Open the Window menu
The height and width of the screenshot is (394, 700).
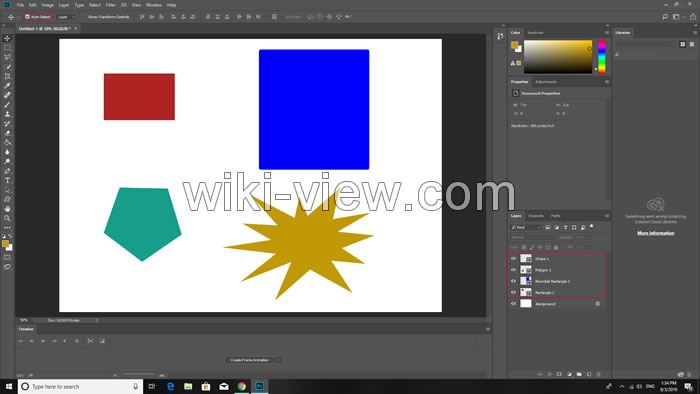click(154, 5)
